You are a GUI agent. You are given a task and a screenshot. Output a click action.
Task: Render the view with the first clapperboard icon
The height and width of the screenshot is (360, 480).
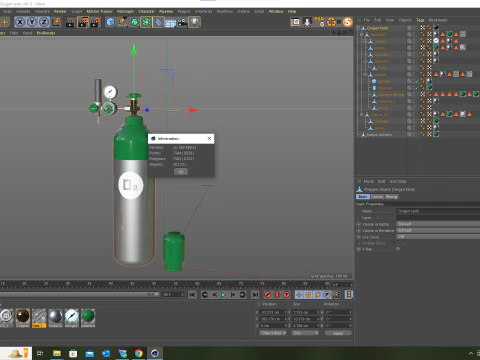71,22
